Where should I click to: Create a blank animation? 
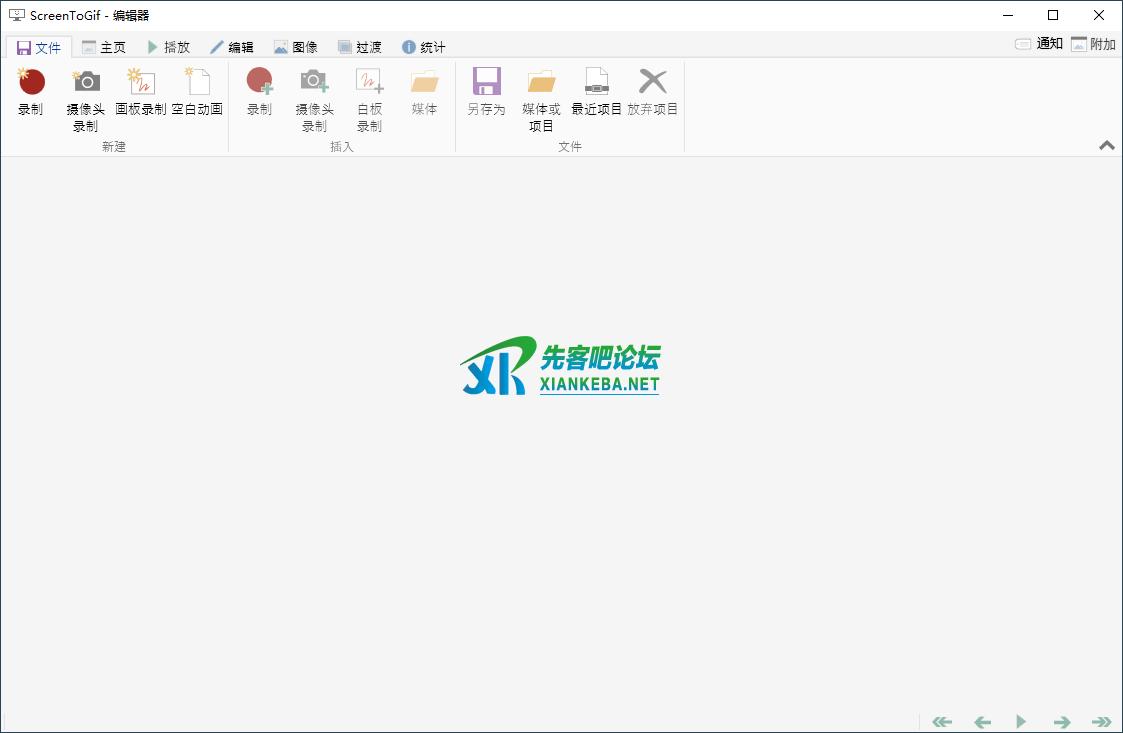pyautogui.click(x=197, y=83)
